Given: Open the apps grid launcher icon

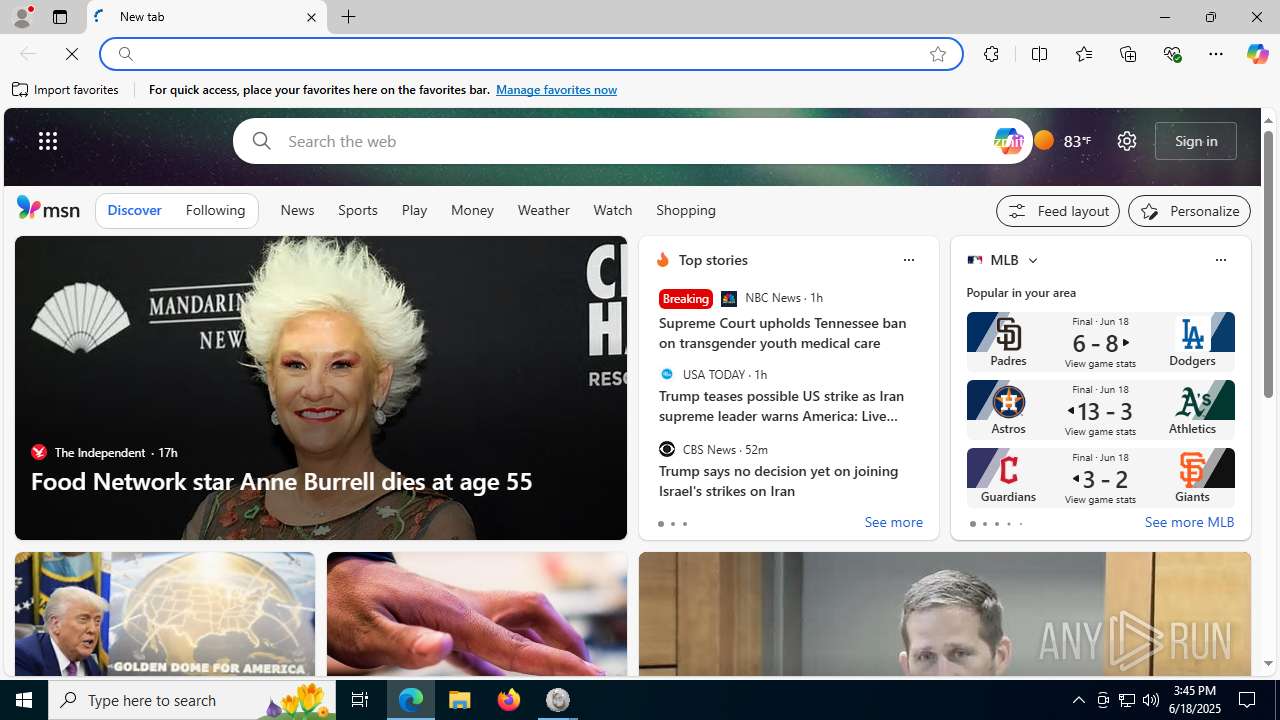Looking at the screenshot, I should point(48,141).
